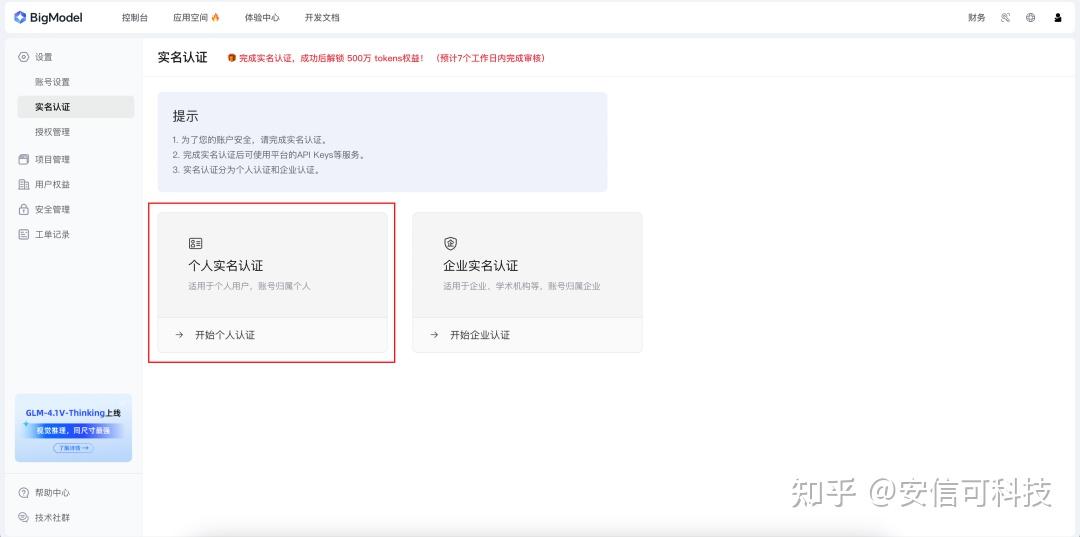1080x537 pixels.
Task: Open 技术社群 link
Action: tap(52, 518)
